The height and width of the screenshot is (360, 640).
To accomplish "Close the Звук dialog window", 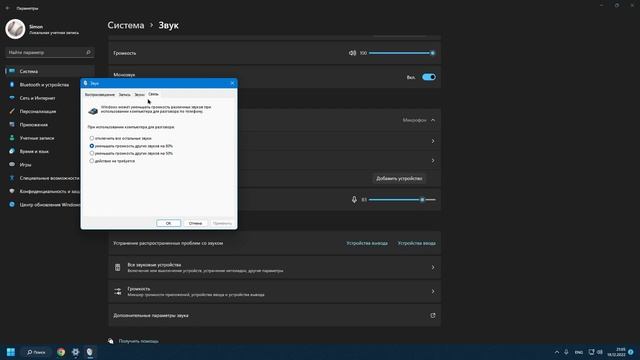I will [x=232, y=83].
